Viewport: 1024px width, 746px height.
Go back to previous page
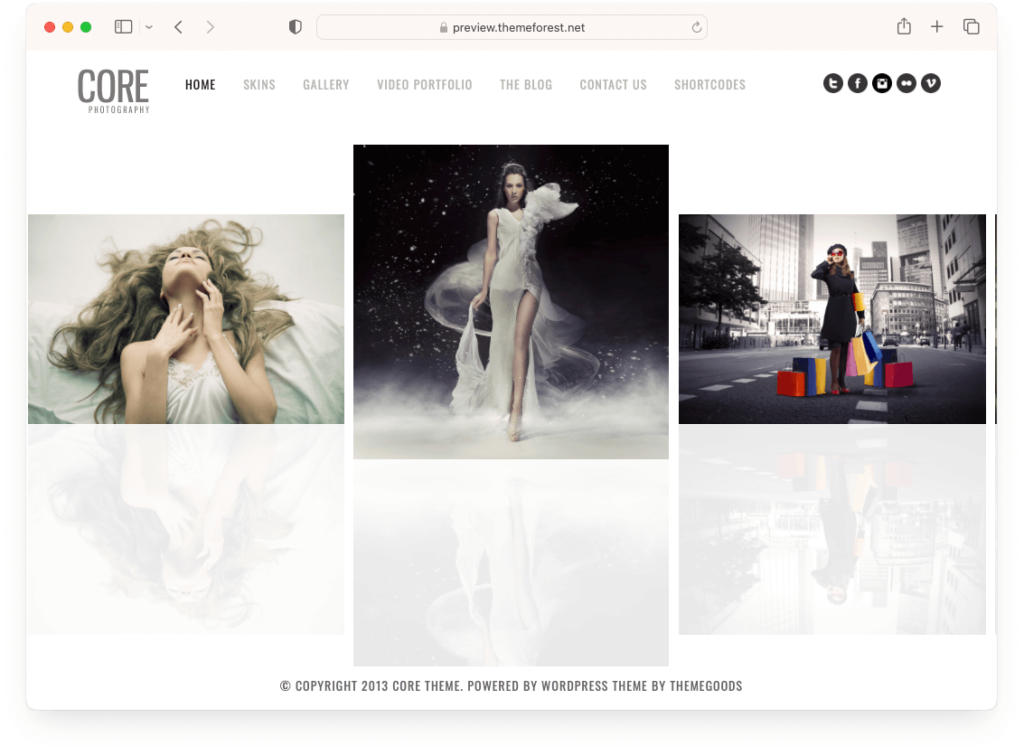tap(178, 27)
